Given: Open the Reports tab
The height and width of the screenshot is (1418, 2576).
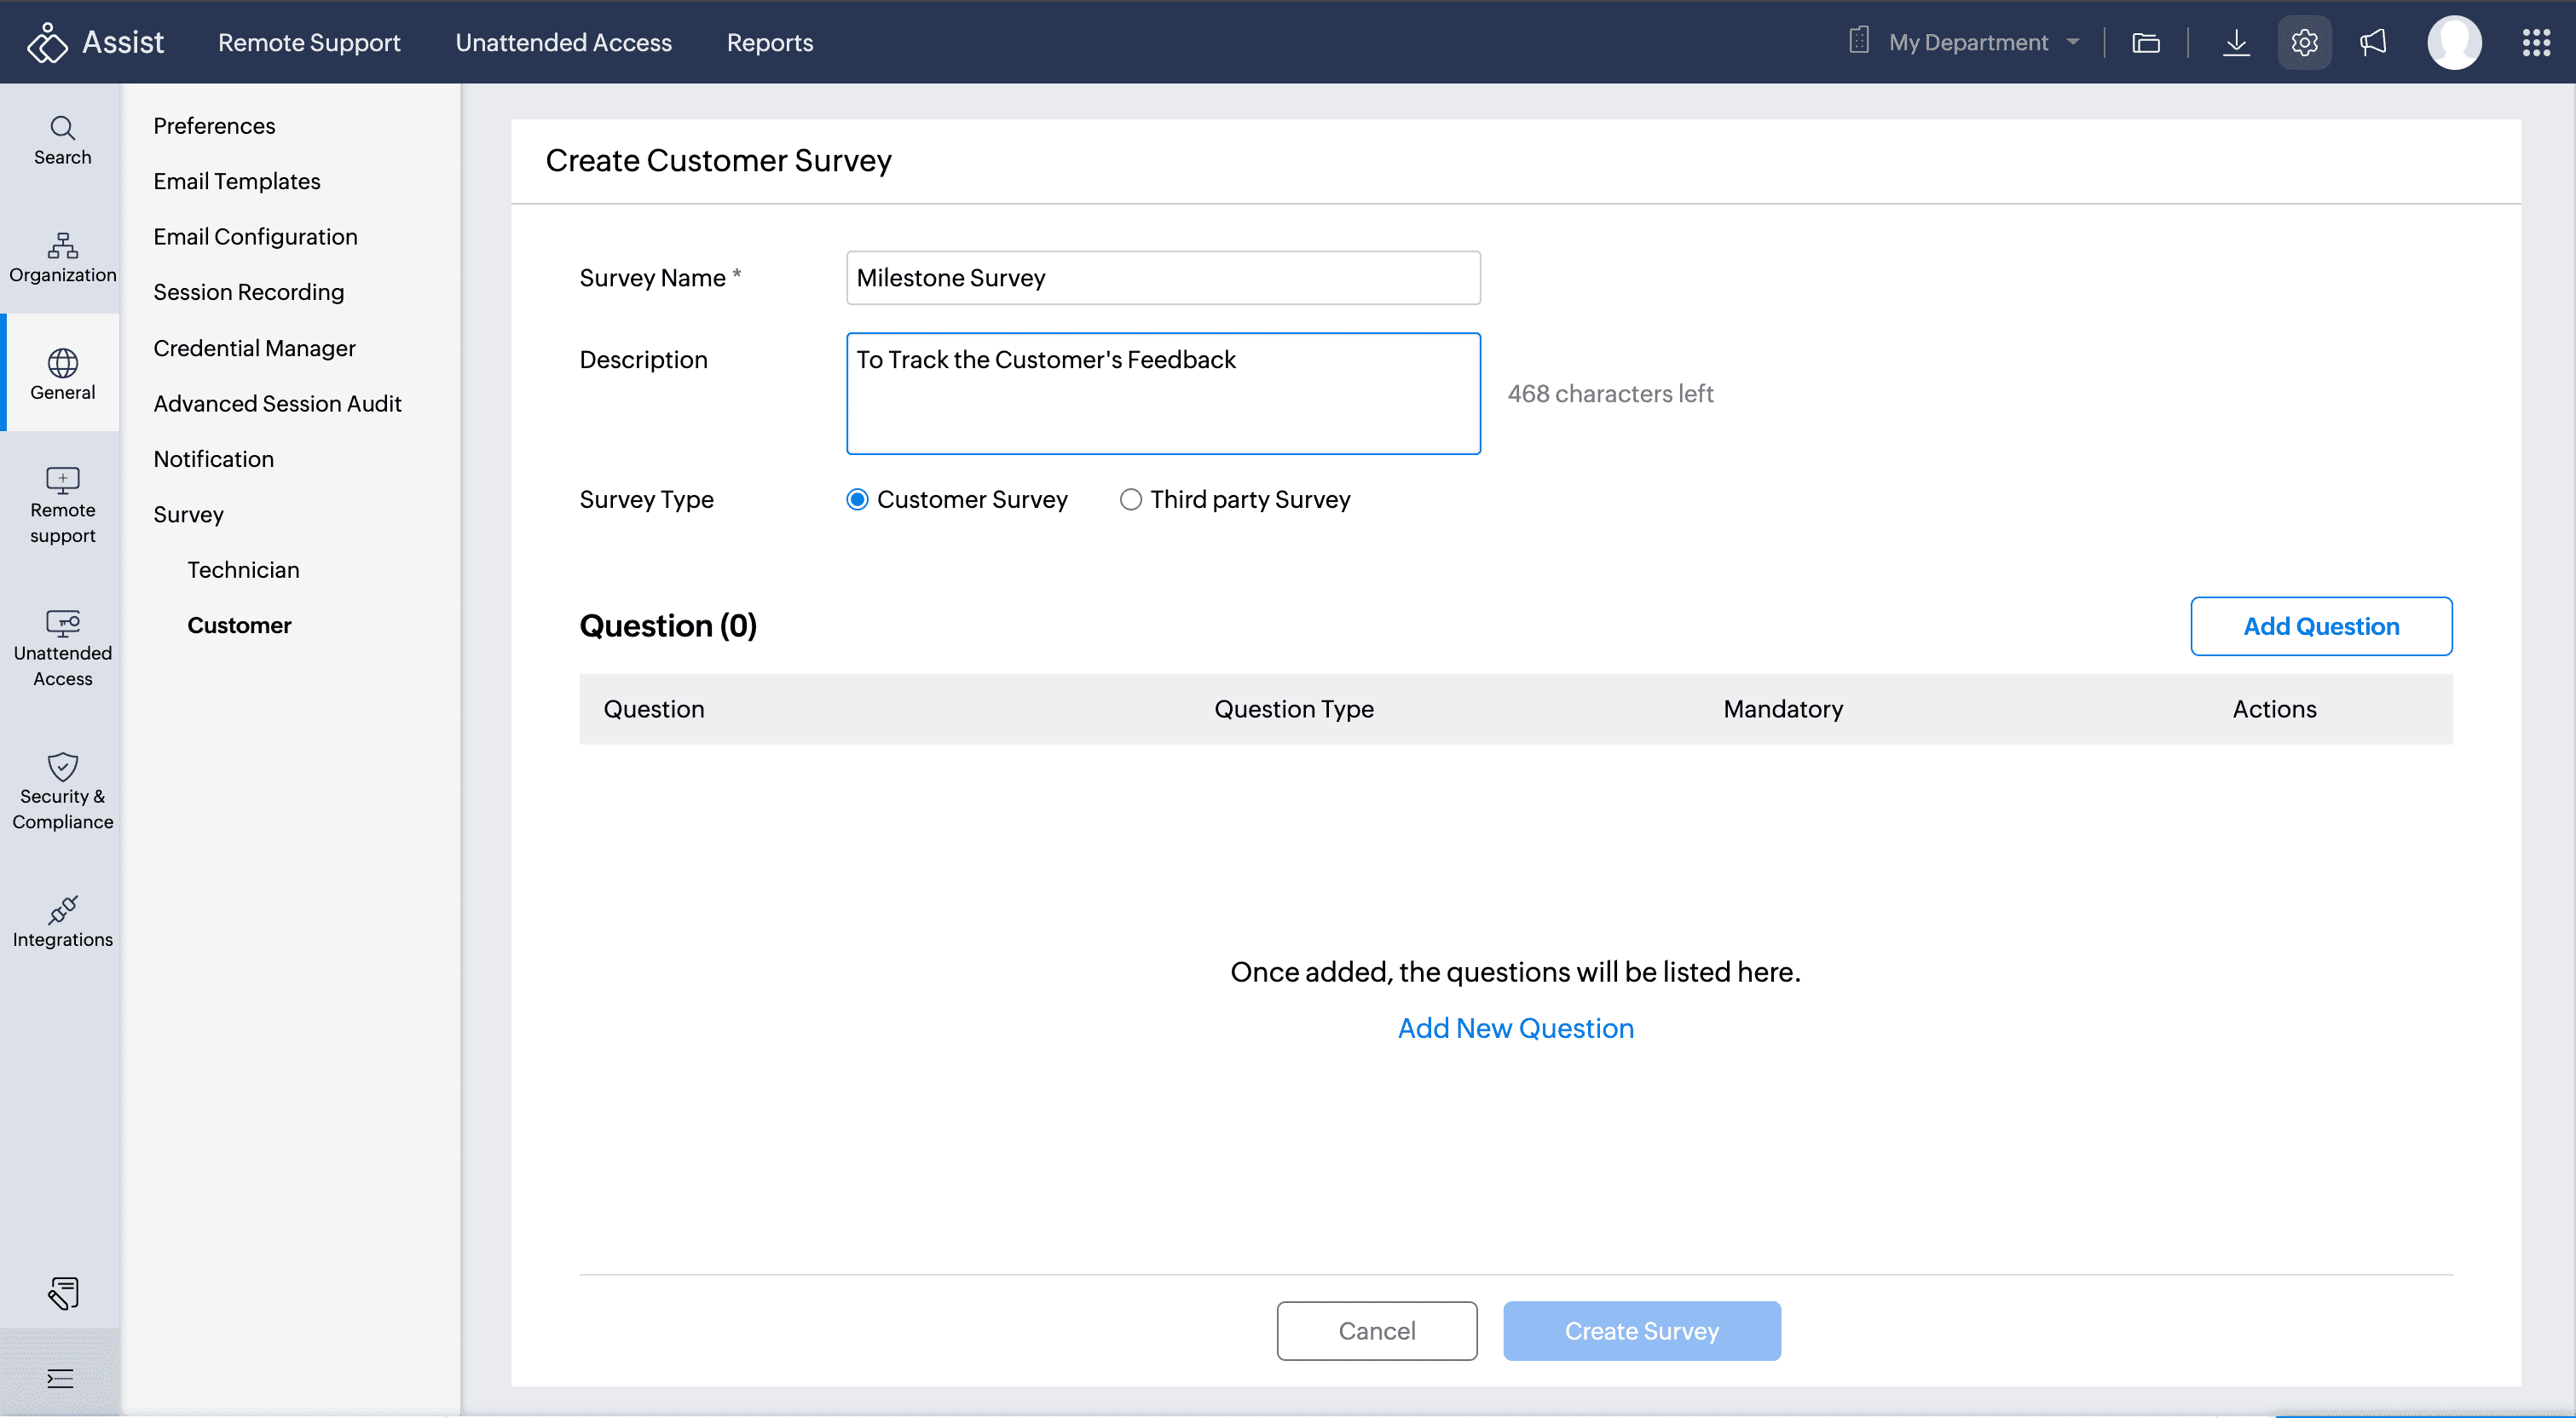Looking at the screenshot, I should pyautogui.click(x=769, y=43).
